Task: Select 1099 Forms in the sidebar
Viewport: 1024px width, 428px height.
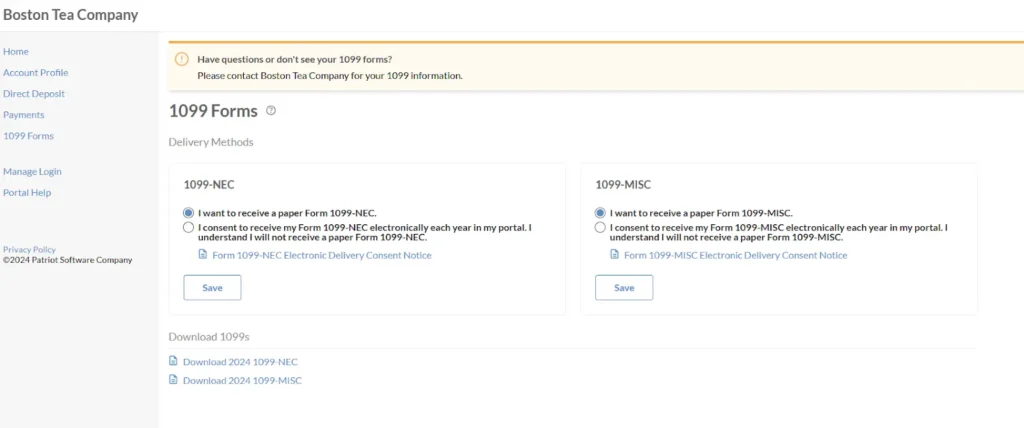Action: [29, 136]
